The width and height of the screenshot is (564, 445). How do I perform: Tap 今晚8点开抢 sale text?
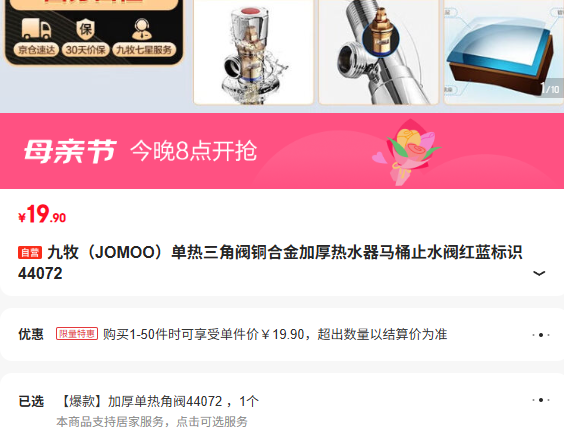(194, 151)
